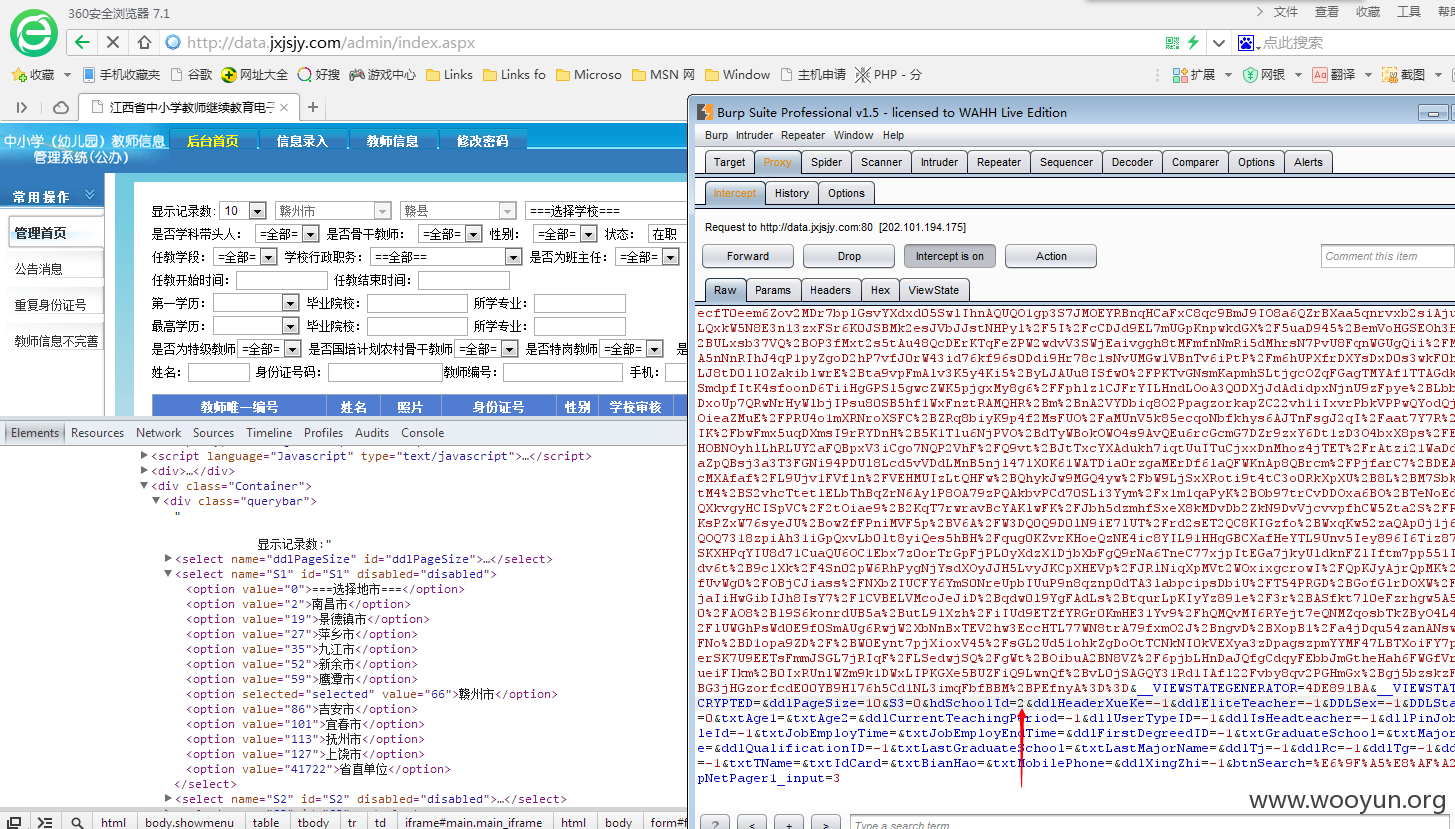Toggle the Intercept is on button
1455x829 pixels.
point(950,256)
